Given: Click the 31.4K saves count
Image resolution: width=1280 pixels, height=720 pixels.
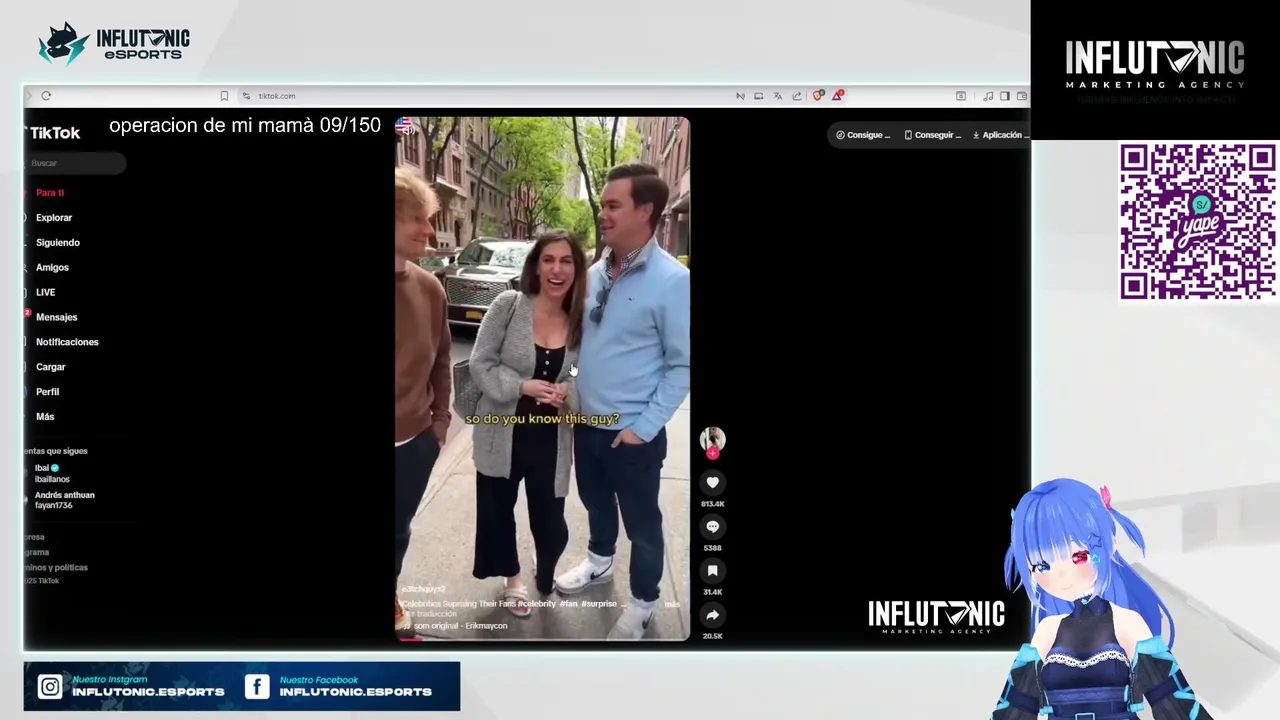Looking at the screenshot, I should [712, 592].
